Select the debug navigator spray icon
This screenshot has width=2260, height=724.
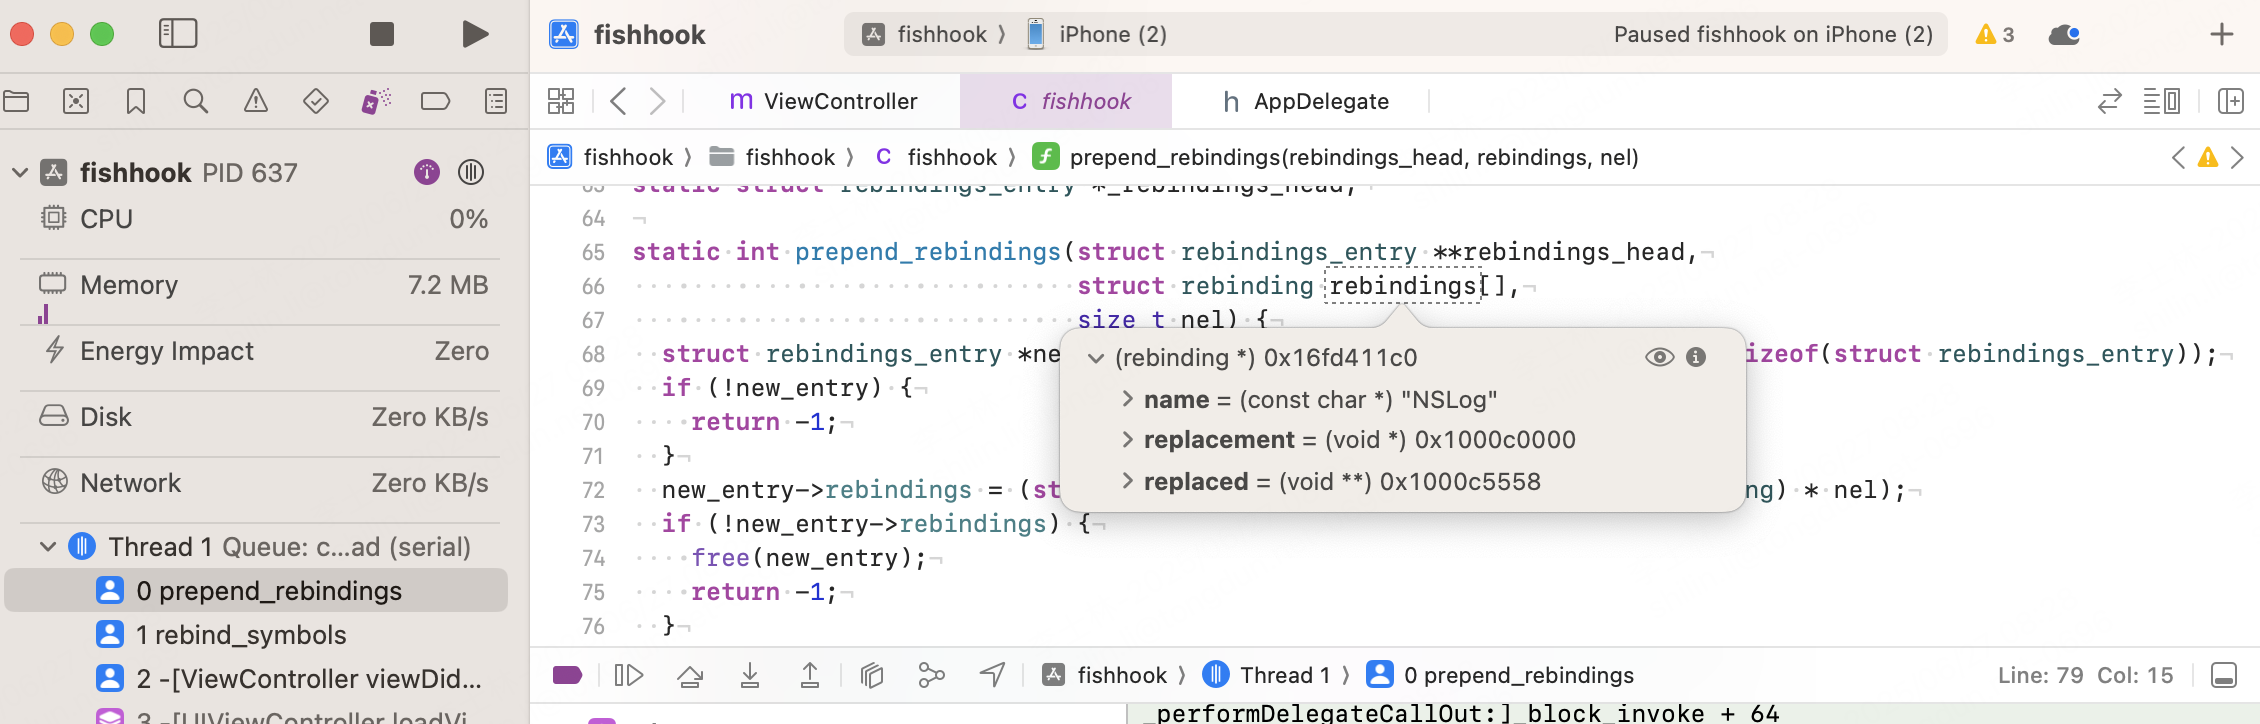click(376, 101)
